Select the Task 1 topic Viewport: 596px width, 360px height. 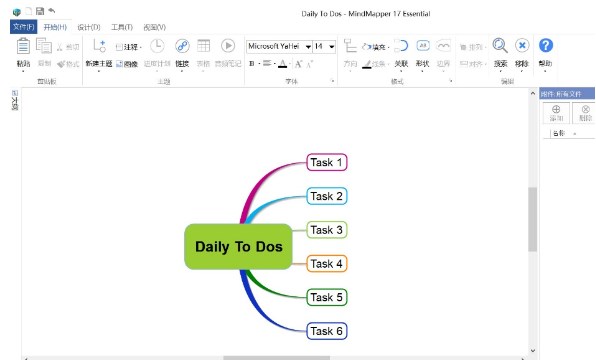point(327,162)
